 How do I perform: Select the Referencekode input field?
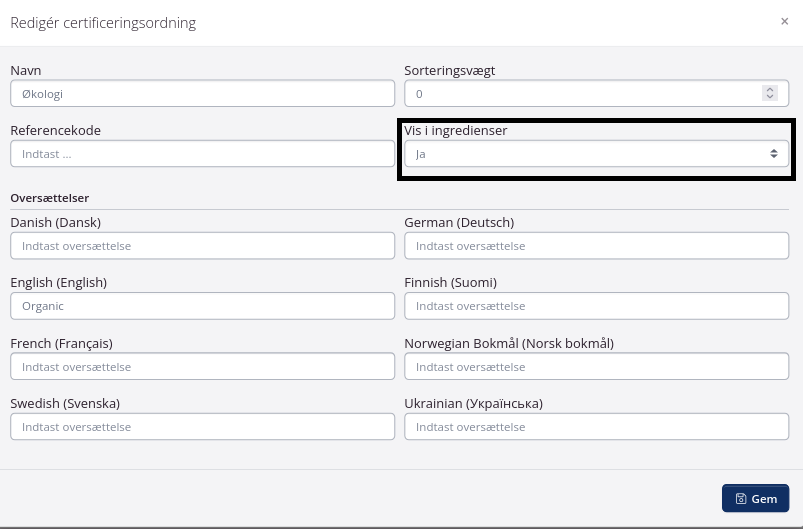point(202,154)
